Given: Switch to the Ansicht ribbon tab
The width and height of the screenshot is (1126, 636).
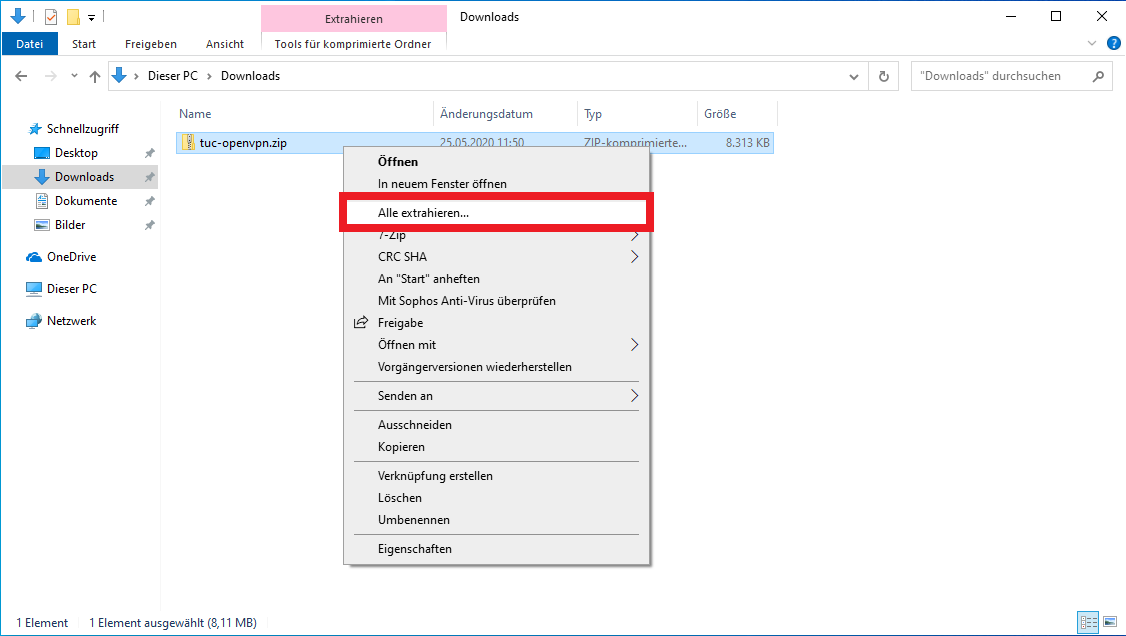Looking at the screenshot, I should pyautogui.click(x=224, y=44).
